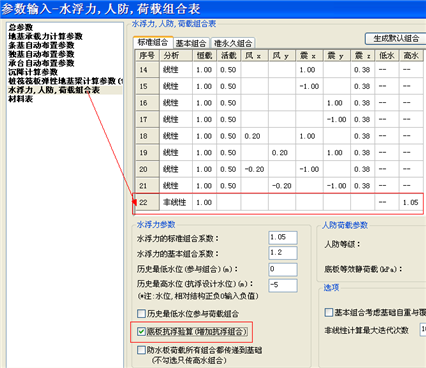The width and height of the screenshot is (426, 368).
Task: Select row number 21 header
Action: pyautogui.click(x=147, y=186)
